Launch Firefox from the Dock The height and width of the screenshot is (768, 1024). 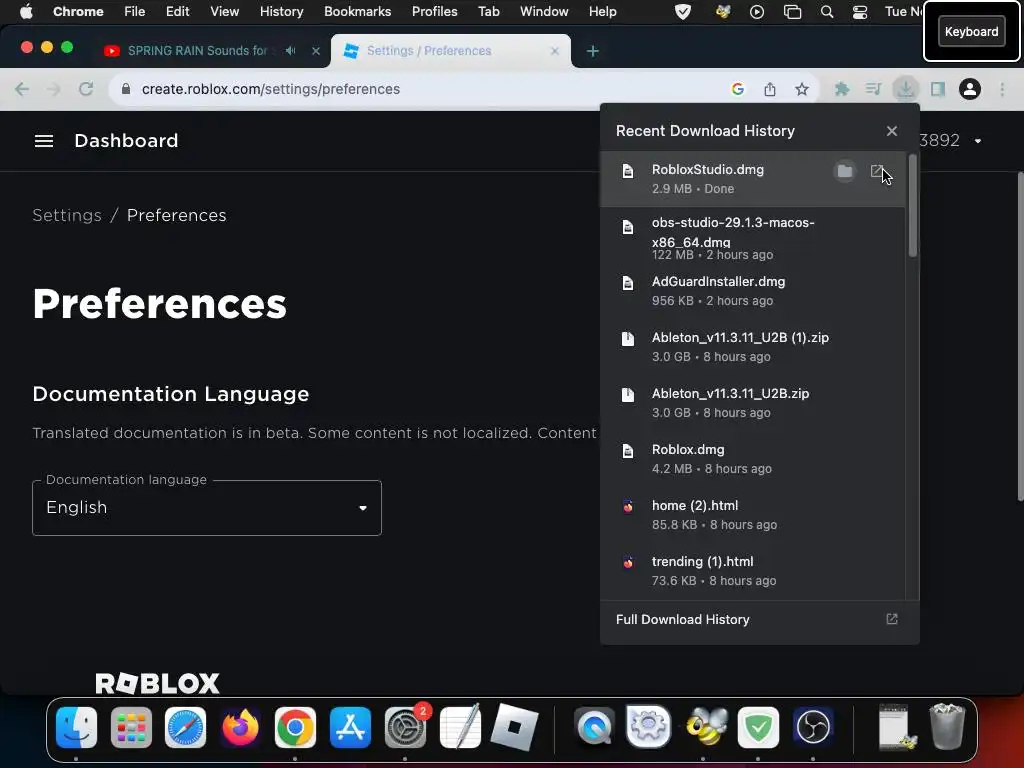click(x=240, y=726)
